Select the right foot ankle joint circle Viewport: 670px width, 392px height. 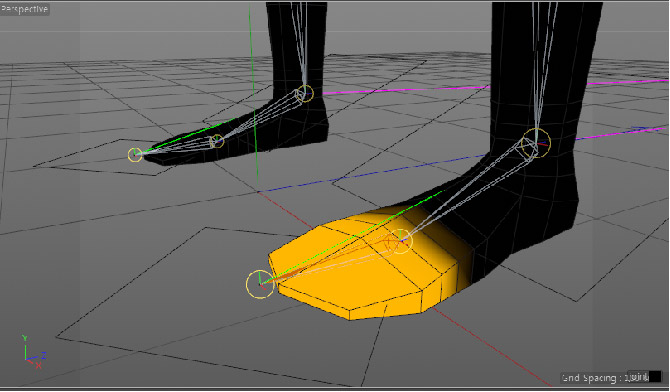click(x=536, y=143)
